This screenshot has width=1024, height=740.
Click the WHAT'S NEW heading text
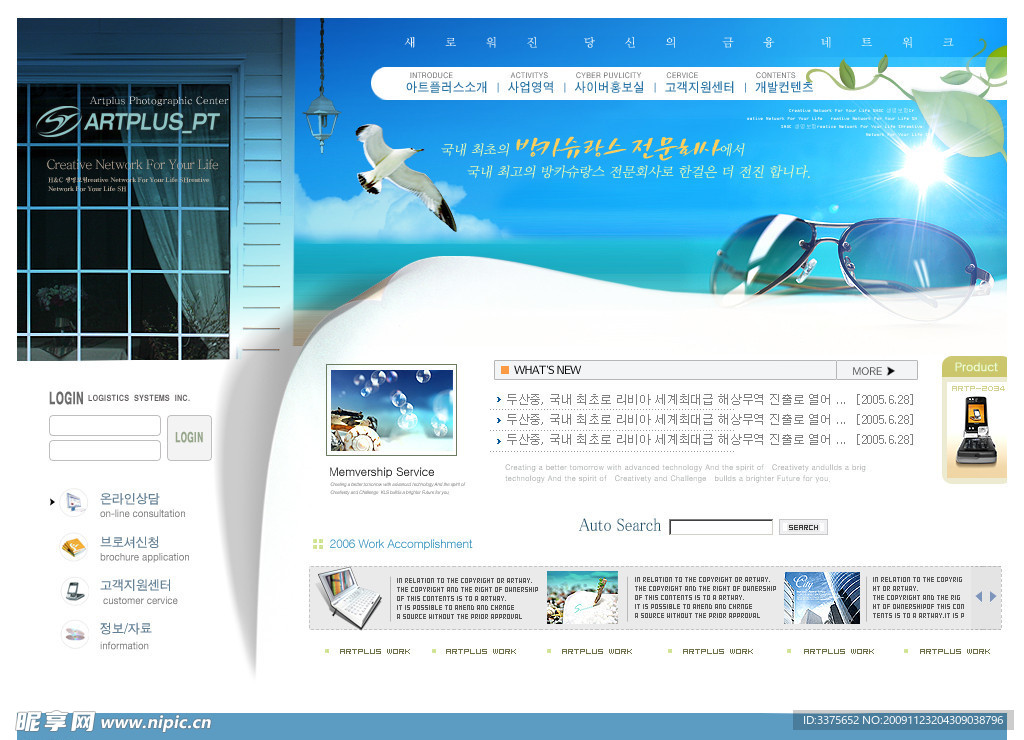(x=547, y=370)
